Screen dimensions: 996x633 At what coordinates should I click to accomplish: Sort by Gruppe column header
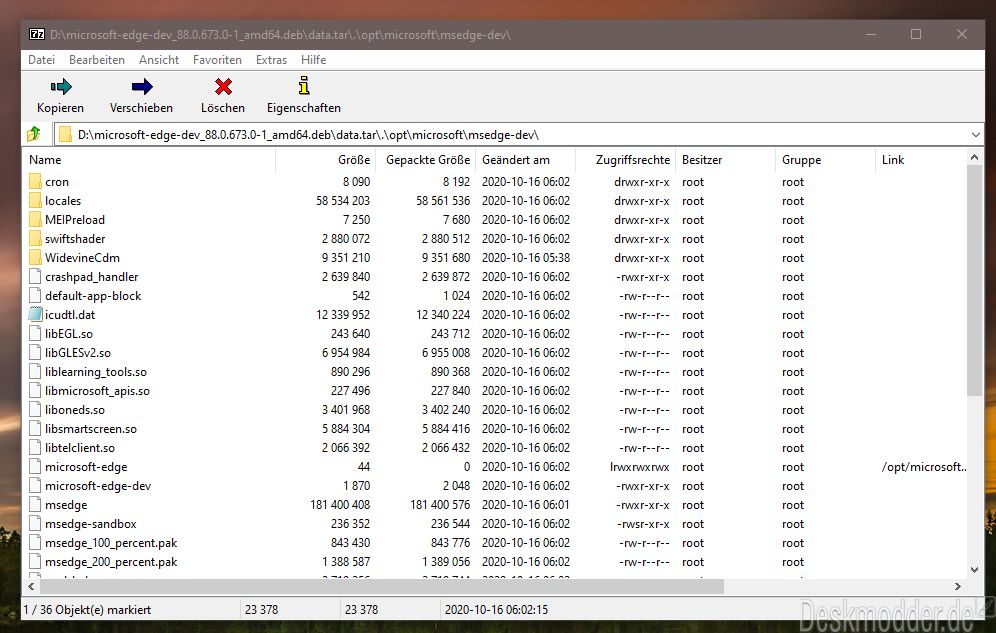pos(826,160)
